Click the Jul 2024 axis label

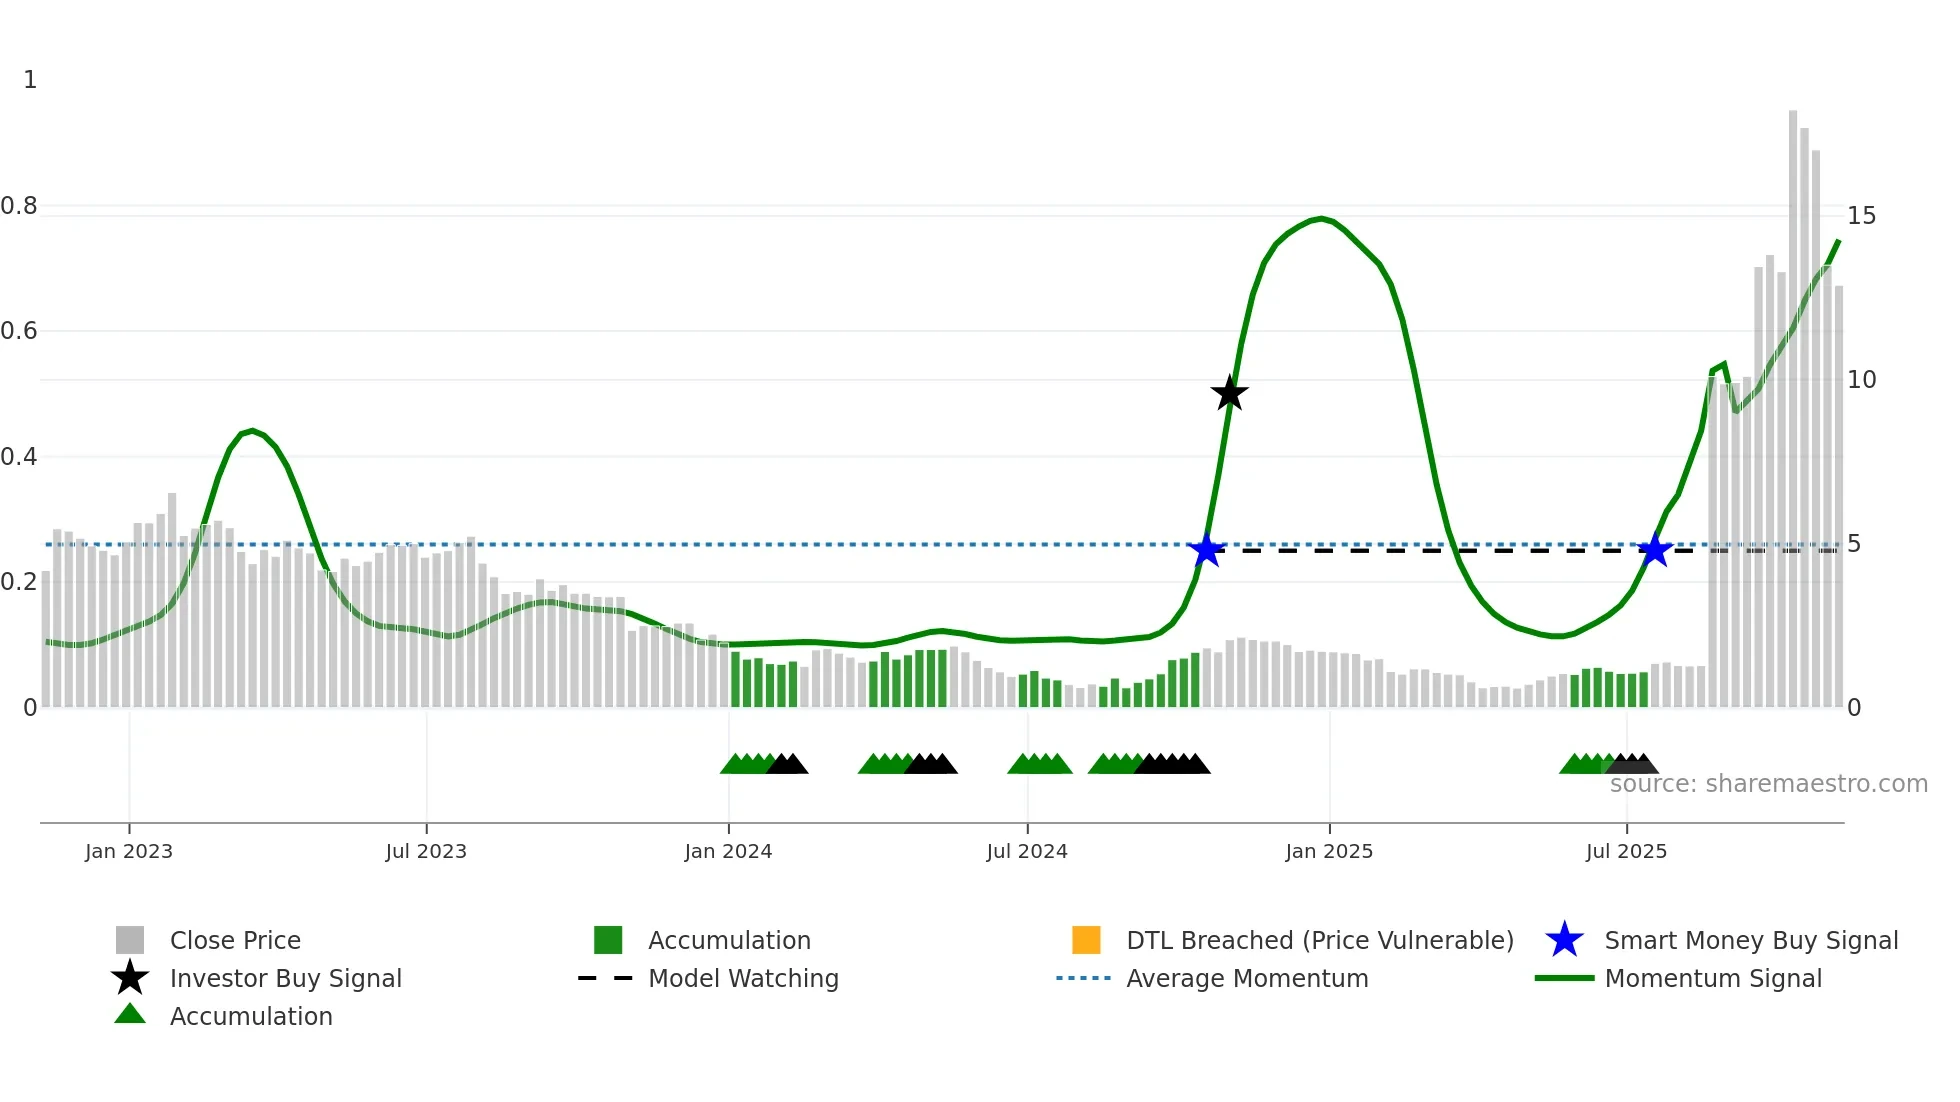pos(1027,851)
